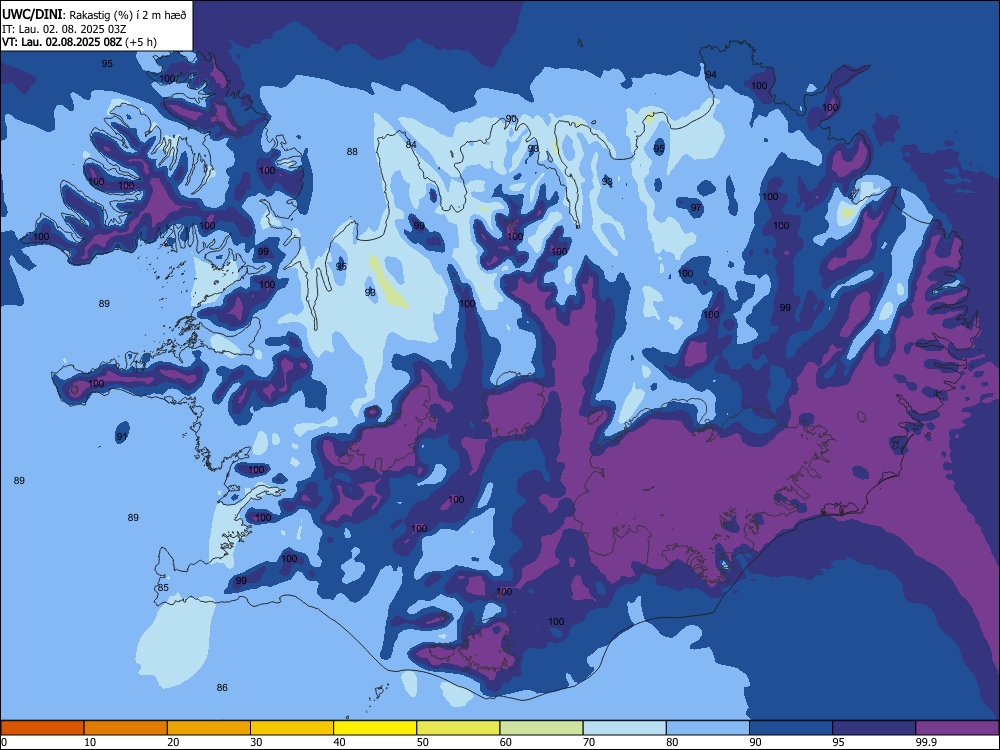Click the legend tick label '30'
This screenshot has width=1000, height=750.
(x=256, y=742)
